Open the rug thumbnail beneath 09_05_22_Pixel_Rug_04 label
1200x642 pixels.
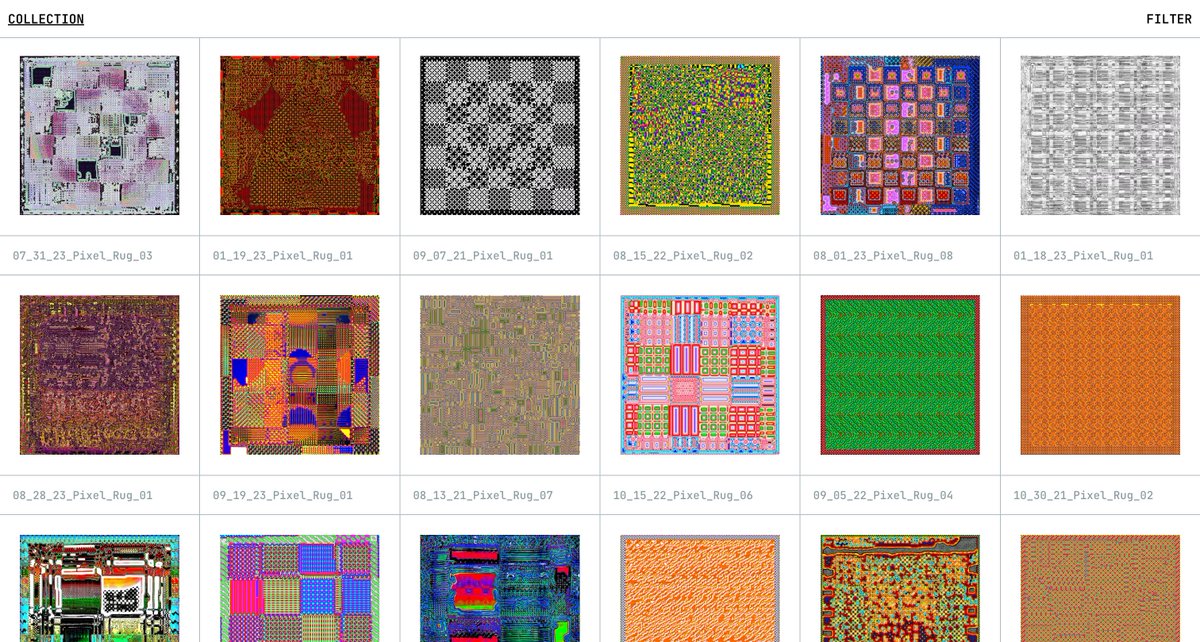(900, 589)
